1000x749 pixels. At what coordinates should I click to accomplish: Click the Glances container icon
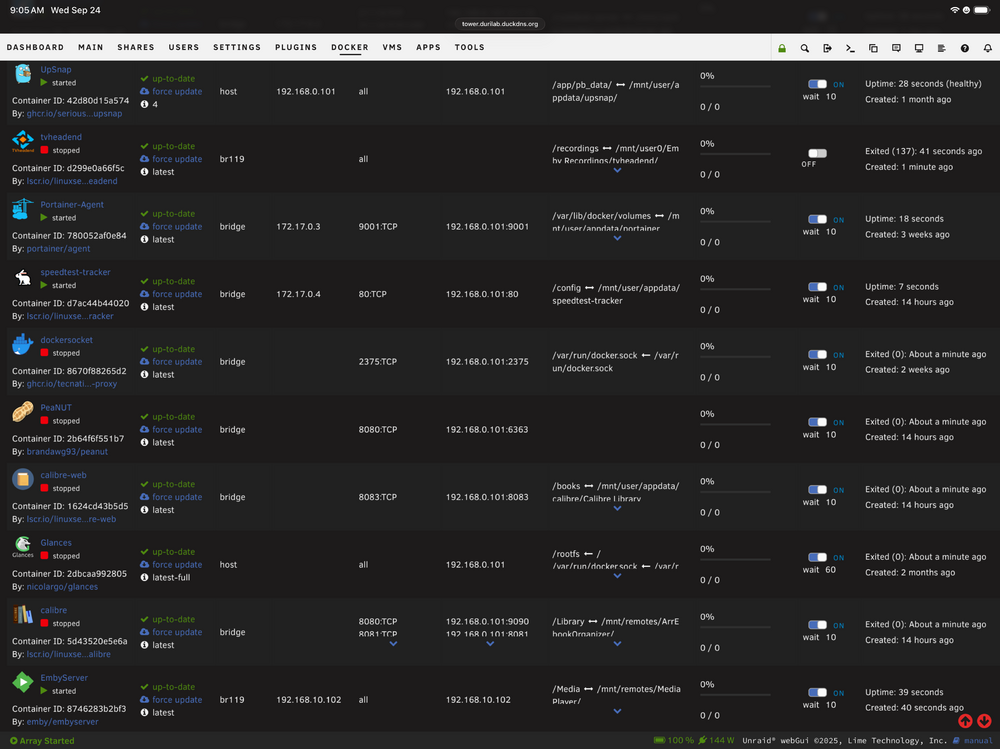(x=23, y=547)
